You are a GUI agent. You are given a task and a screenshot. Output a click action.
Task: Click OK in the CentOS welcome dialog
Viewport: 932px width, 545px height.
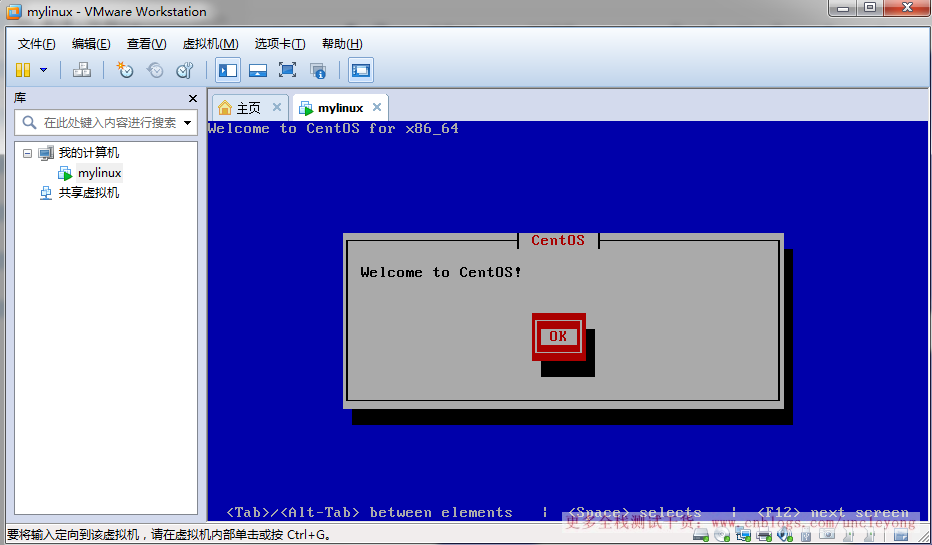[x=558, y=336]
